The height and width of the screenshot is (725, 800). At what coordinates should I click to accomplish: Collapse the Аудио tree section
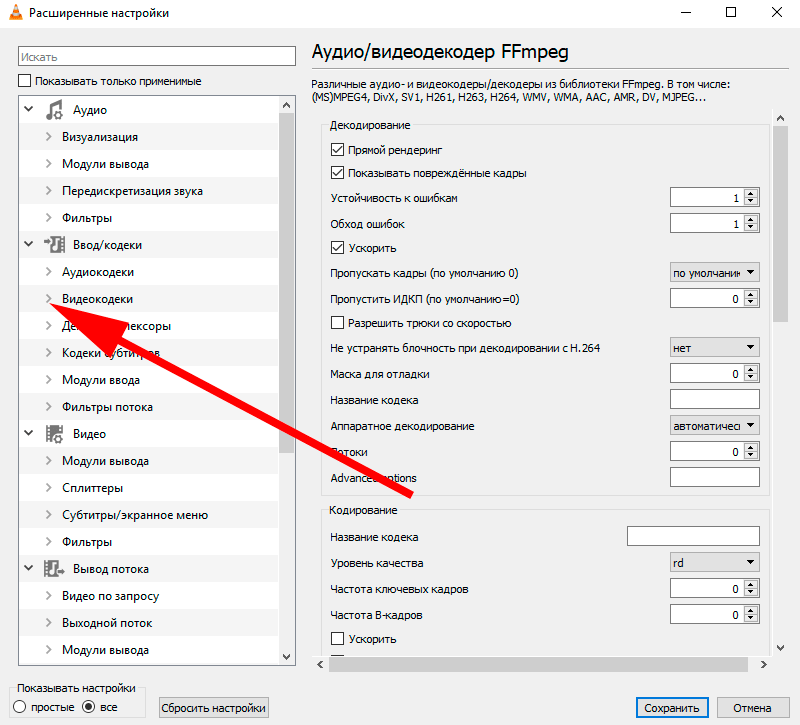[x=29, y=109]
